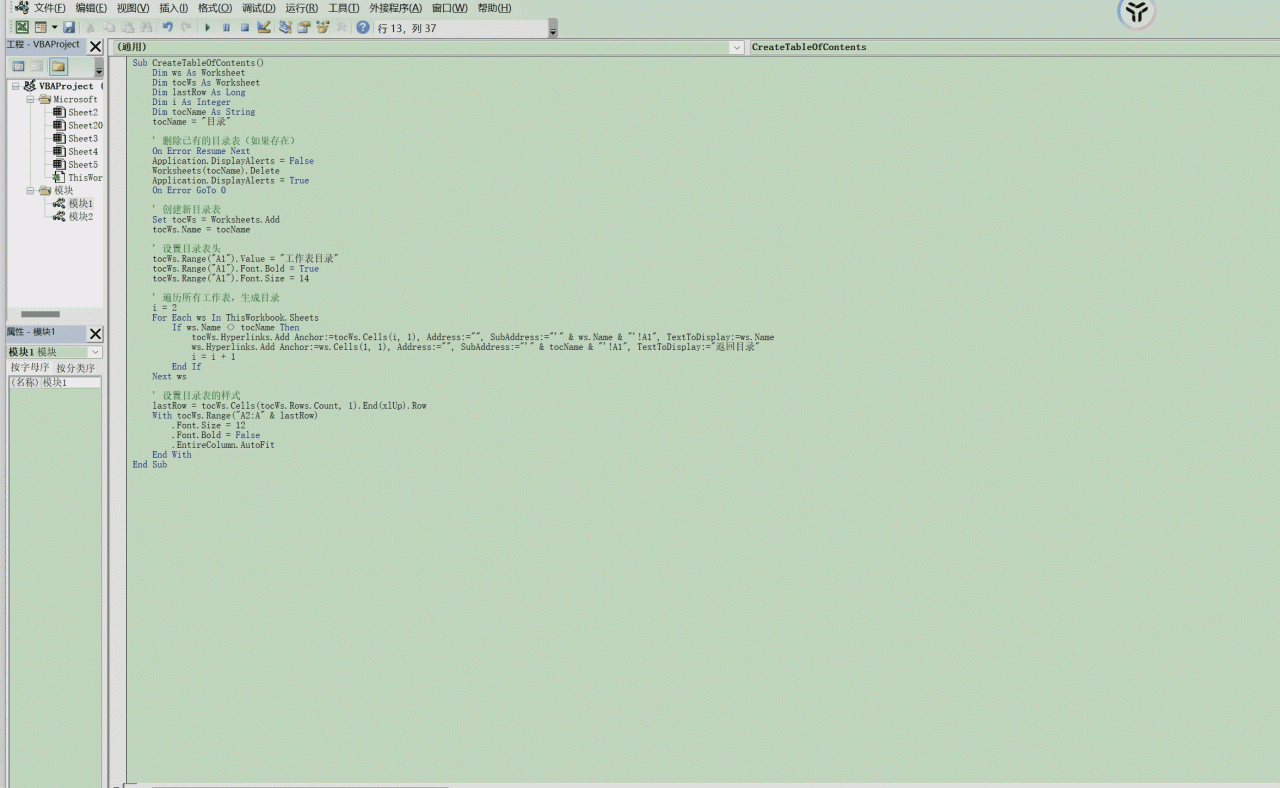The width and height of the screenshot is (1280, 788).
Task: Click the Insert UserForm toolbar icon
Action: pos(41,28)
